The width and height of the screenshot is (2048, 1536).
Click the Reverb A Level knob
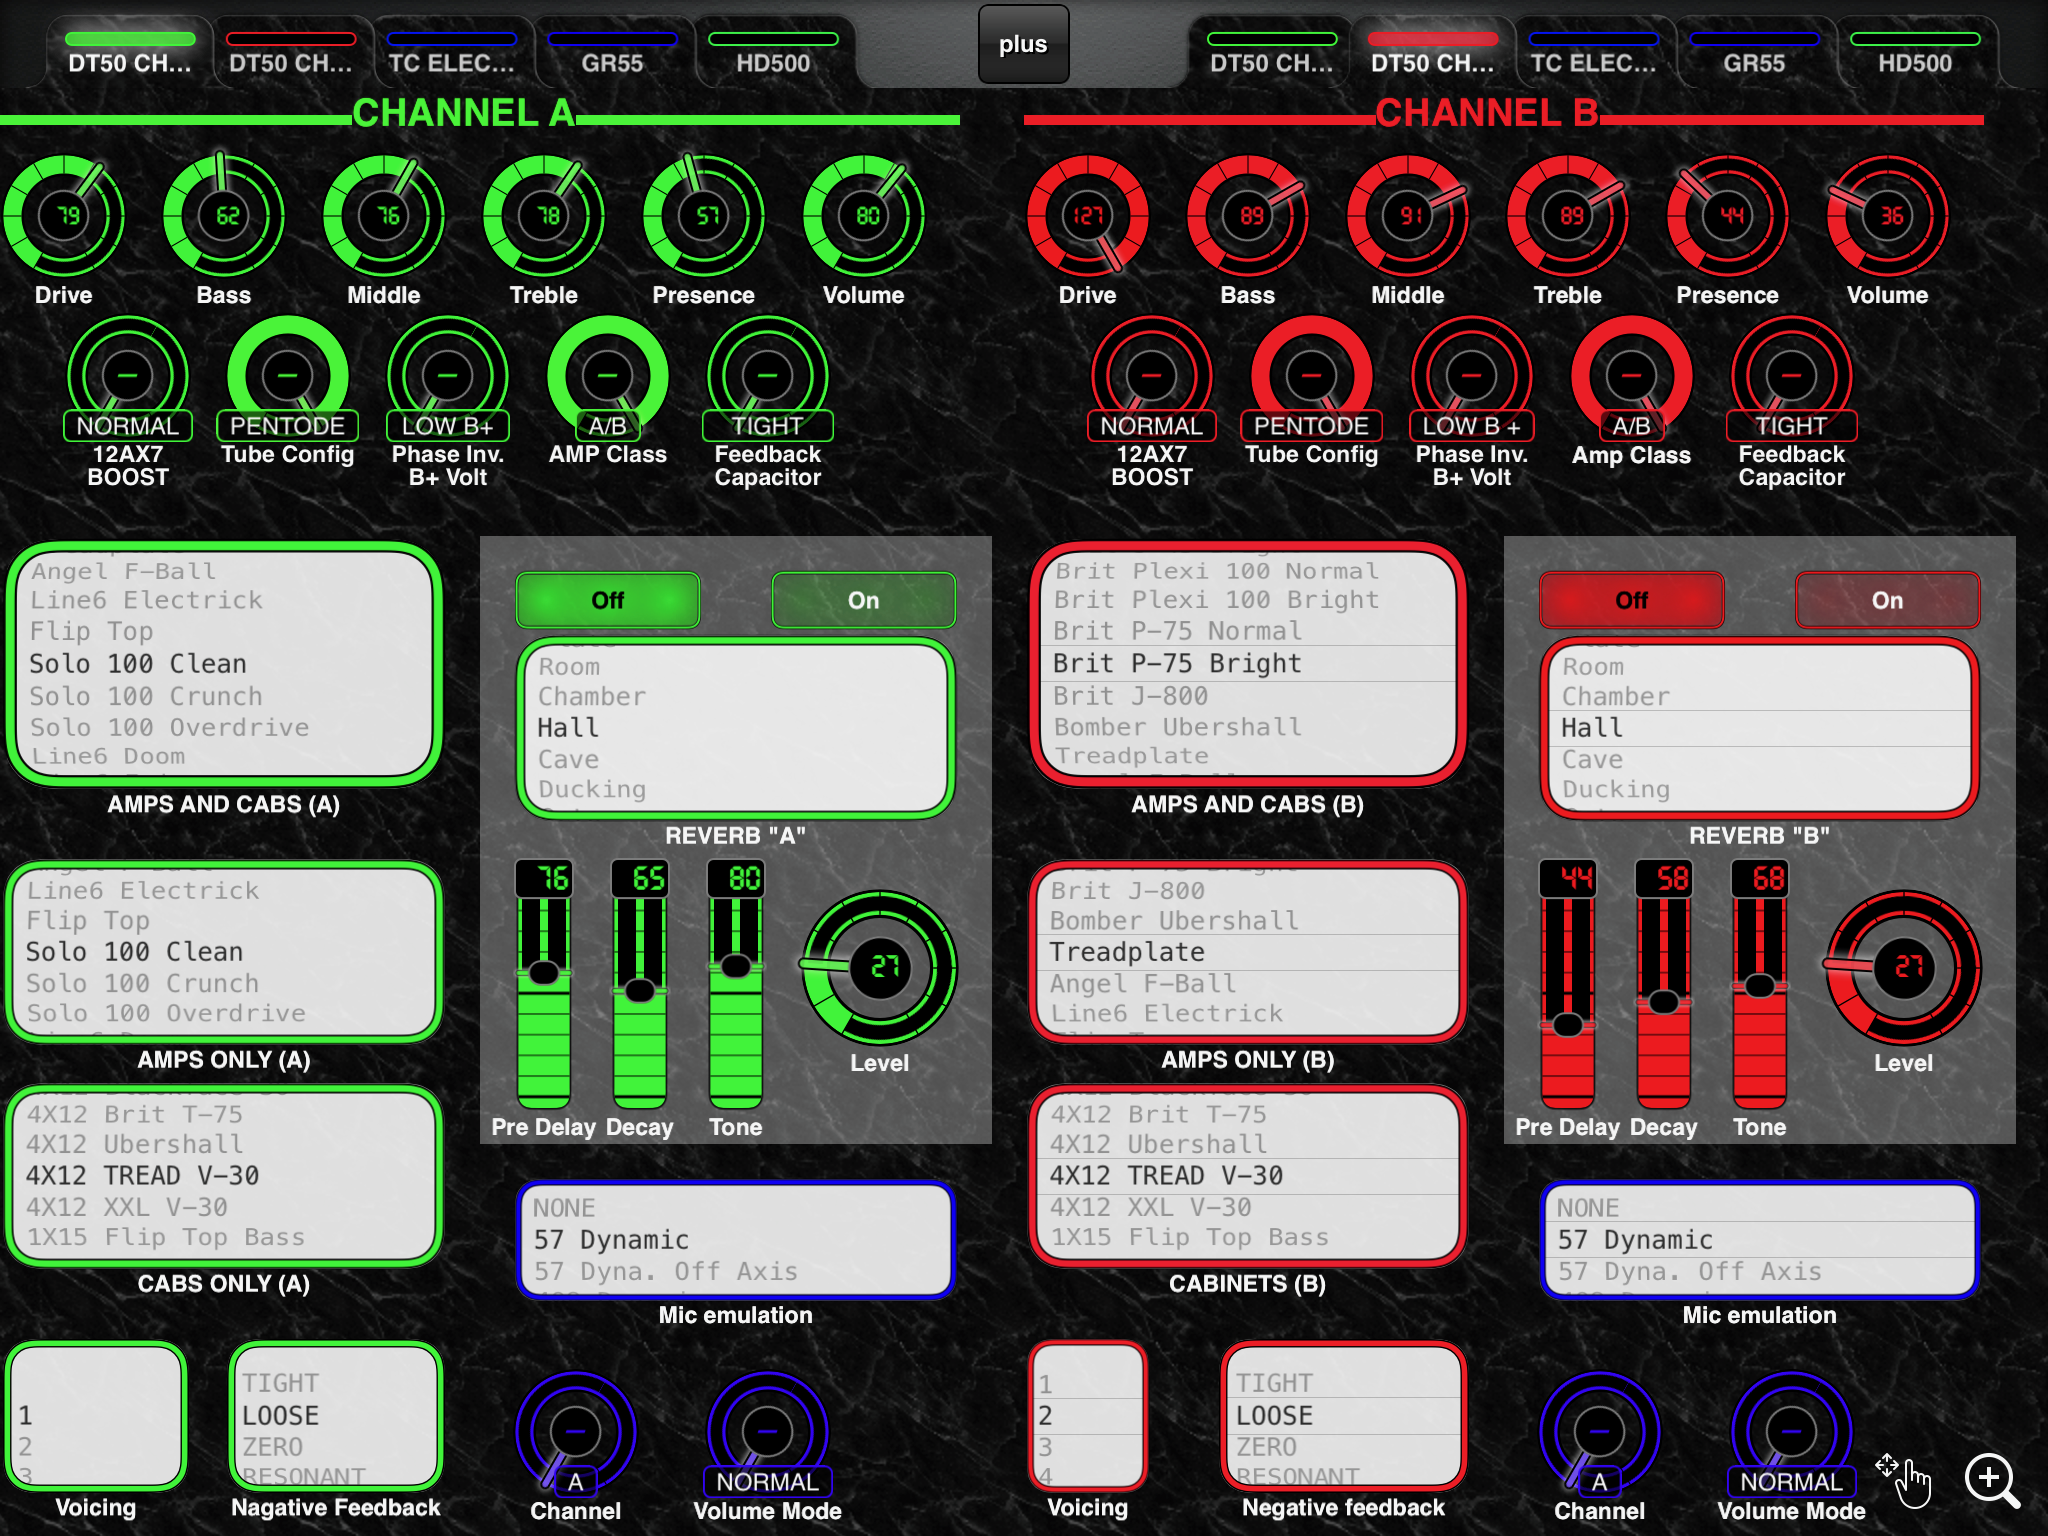pos(880,967)
